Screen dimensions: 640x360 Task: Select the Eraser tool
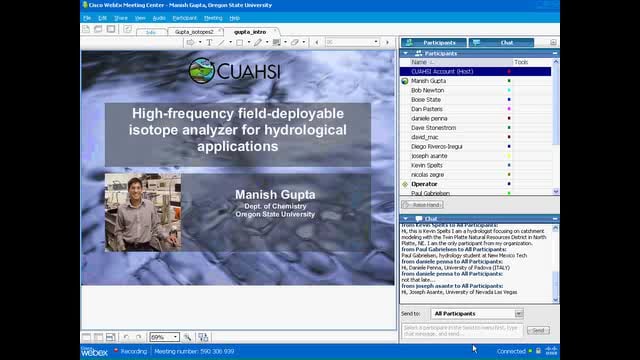tap(295, 42)
